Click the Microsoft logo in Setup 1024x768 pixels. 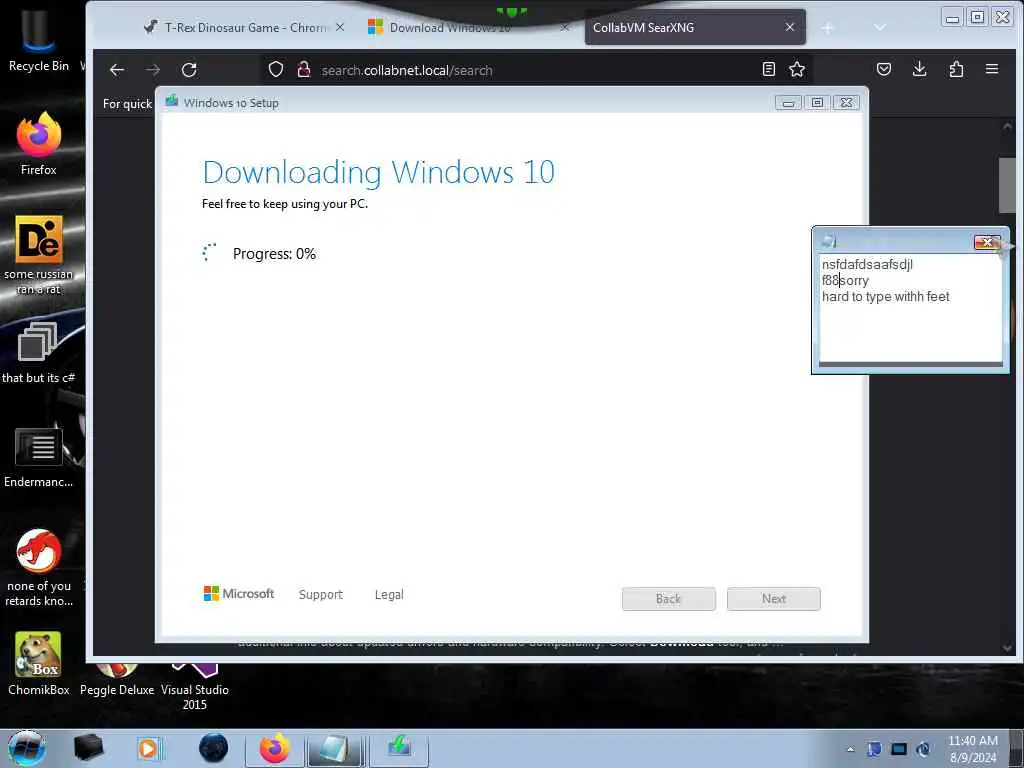pyautogui.click(x=239, y=594)
